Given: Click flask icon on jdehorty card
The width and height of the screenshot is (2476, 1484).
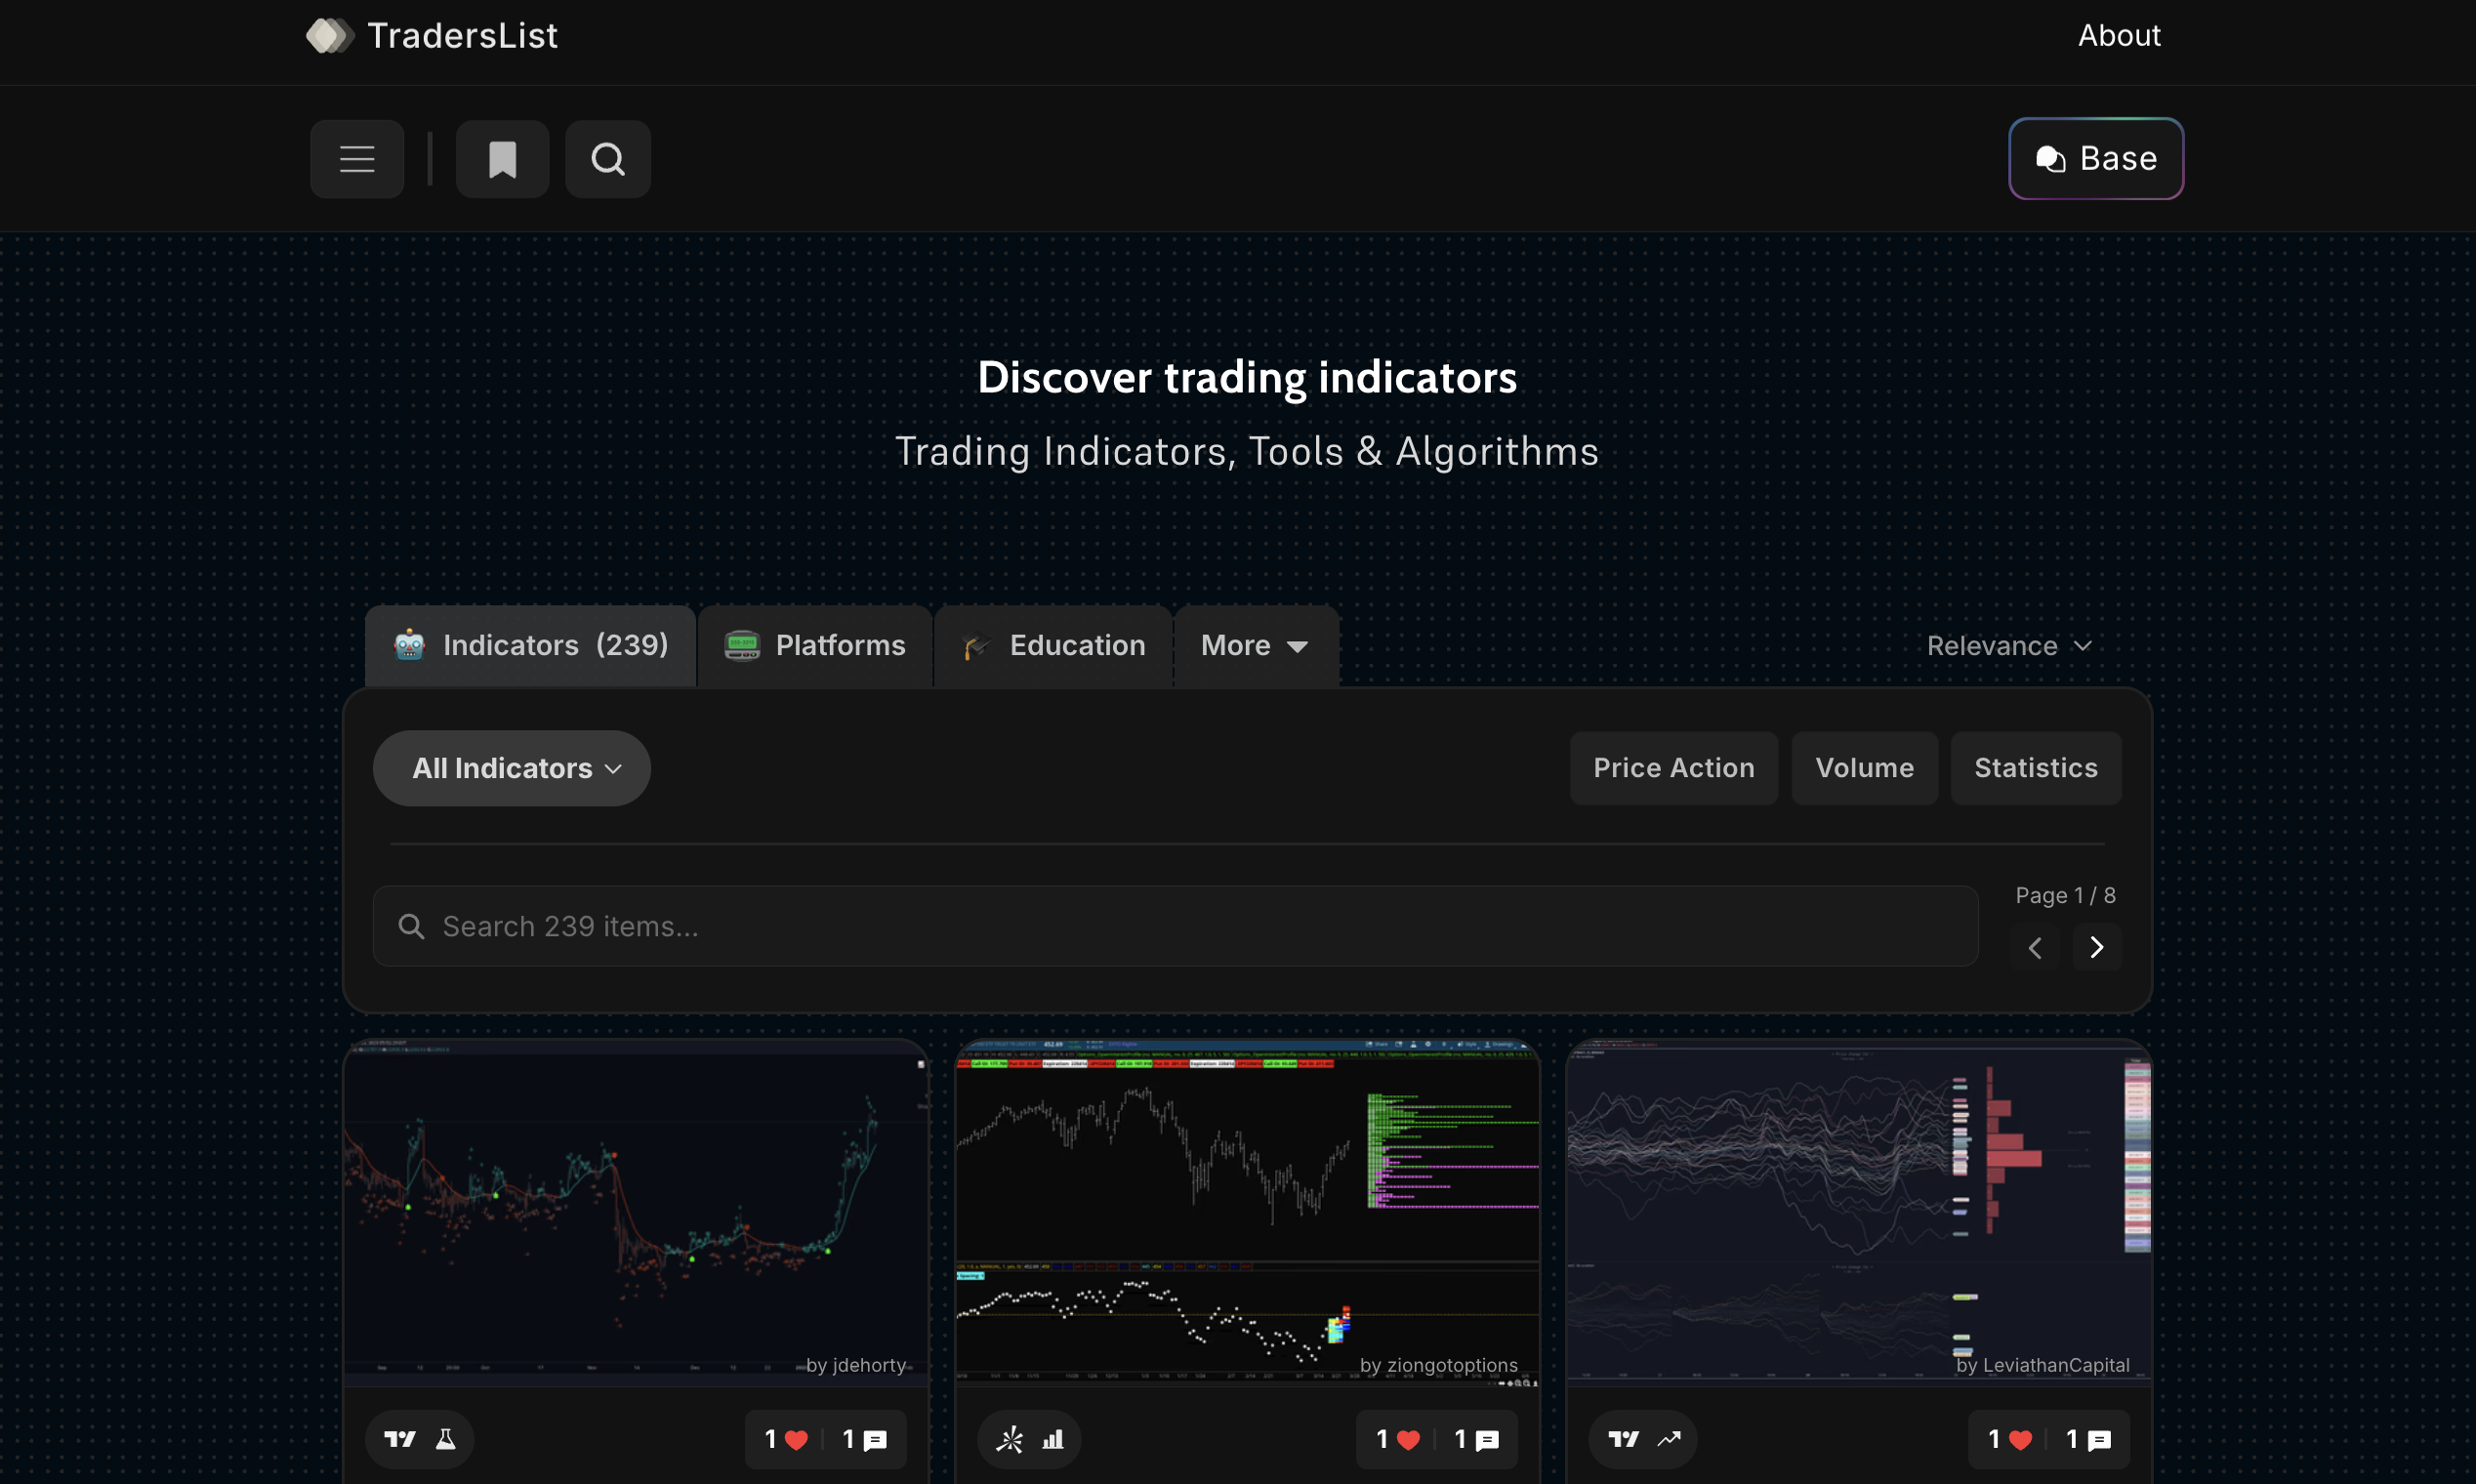Looking at the screenshot, I should (x=445, y=1439).
